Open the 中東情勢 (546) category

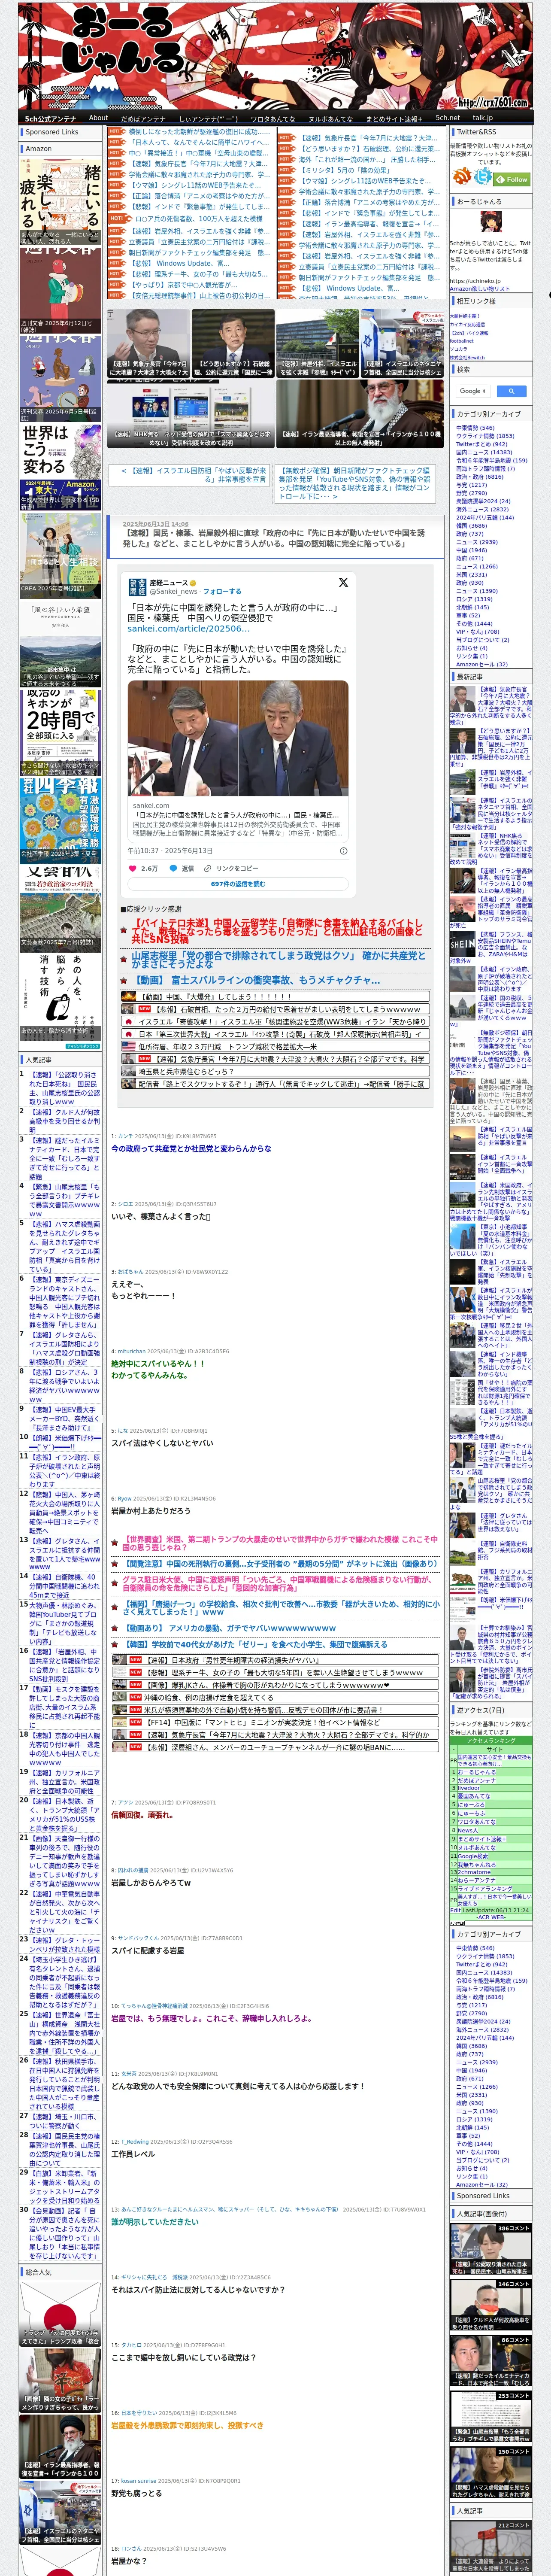(x=475, y=428)
